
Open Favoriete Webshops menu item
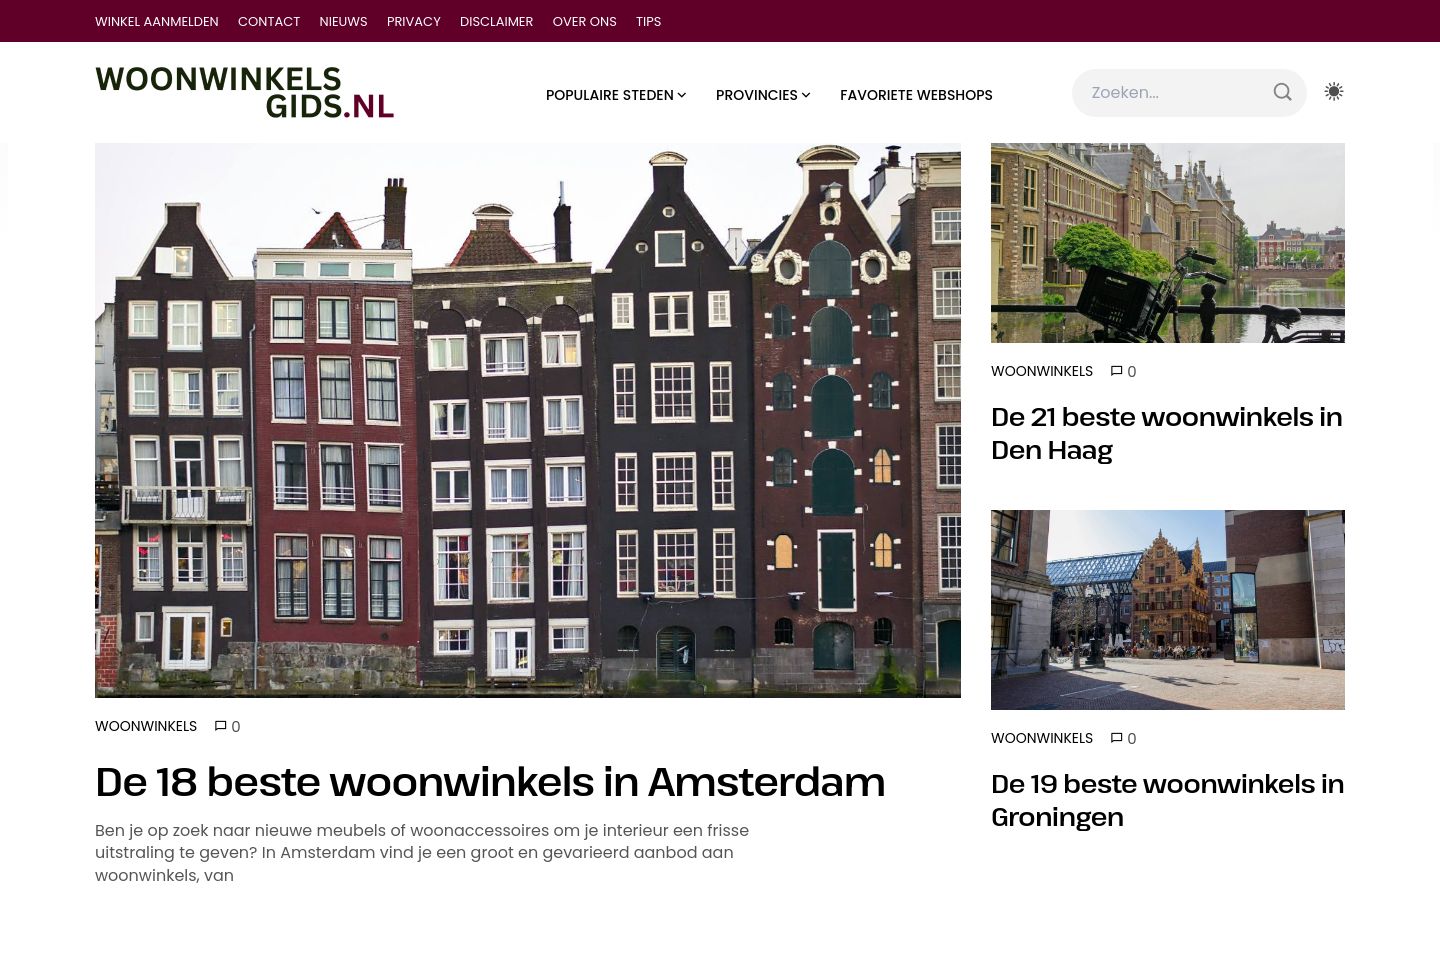click(915, 95)
